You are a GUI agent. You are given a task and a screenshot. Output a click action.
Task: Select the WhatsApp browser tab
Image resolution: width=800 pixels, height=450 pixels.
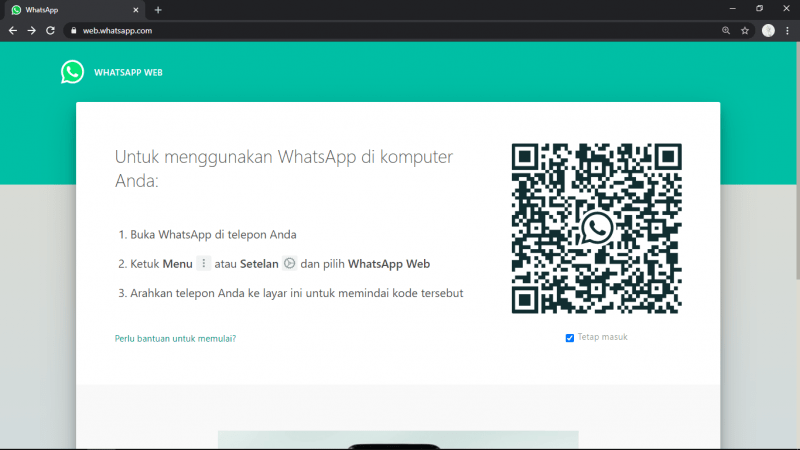tap(74, 10)
